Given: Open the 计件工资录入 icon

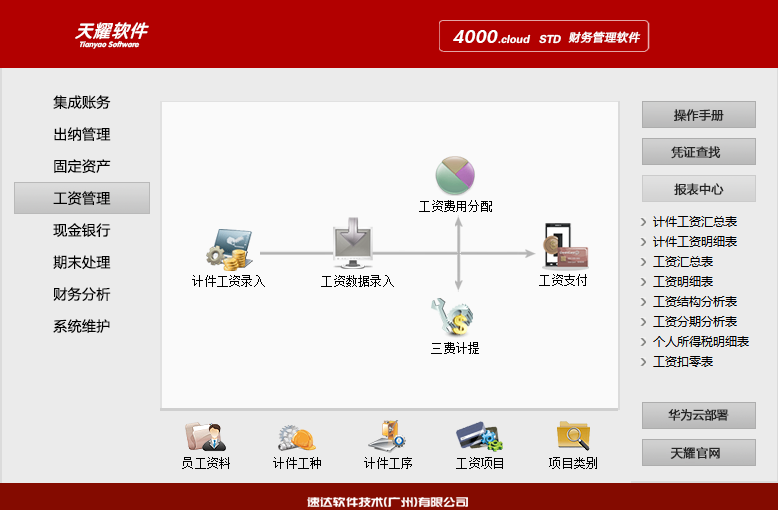Looking at the screenshot, I should pyautogui.click(x=229, y=250).
